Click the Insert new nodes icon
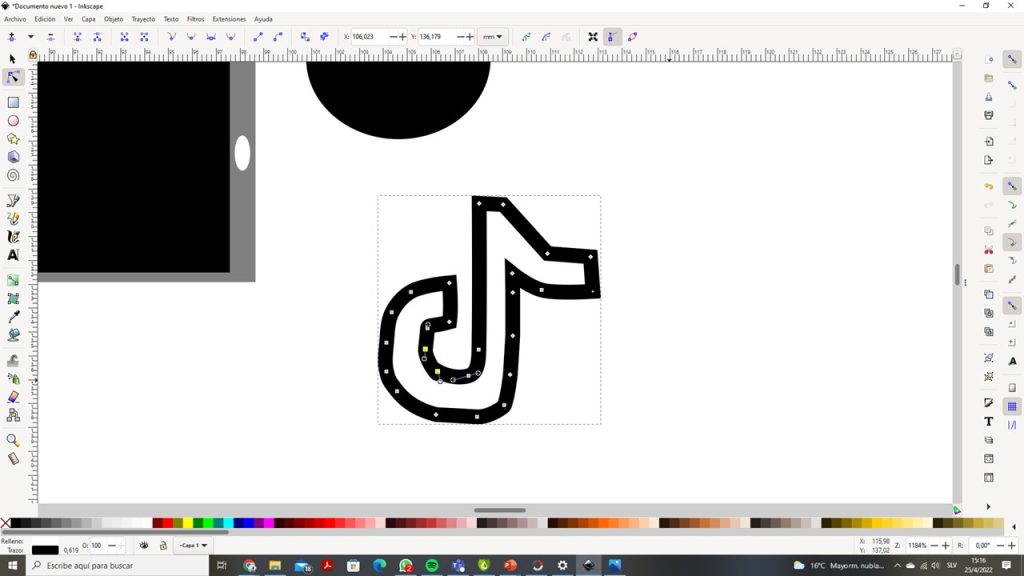The height and width of the screenshot is (576, 1024). coord(12,37)
